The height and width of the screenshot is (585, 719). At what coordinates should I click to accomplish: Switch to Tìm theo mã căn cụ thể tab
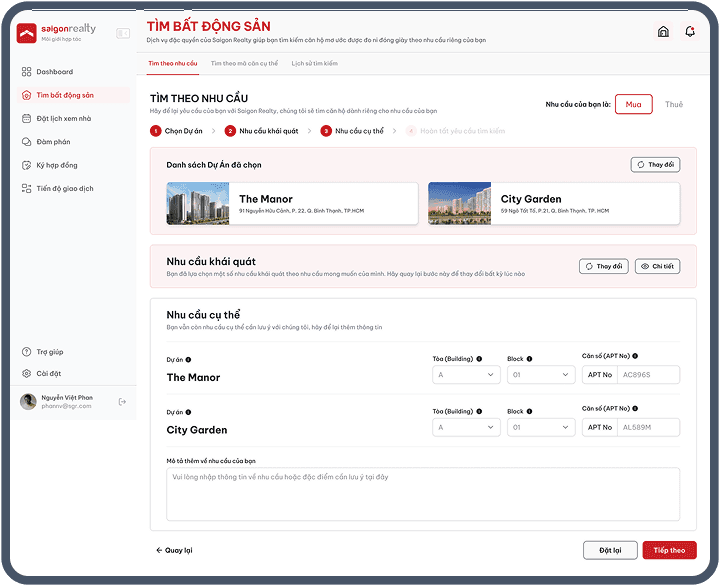point(244,63)
